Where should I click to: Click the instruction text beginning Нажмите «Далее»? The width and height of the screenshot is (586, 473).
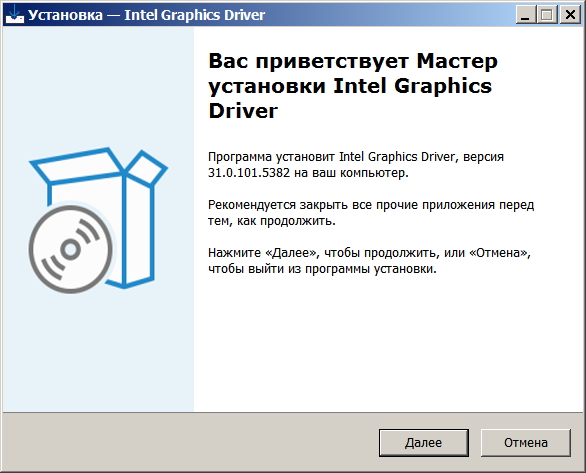tap(370, 261)
